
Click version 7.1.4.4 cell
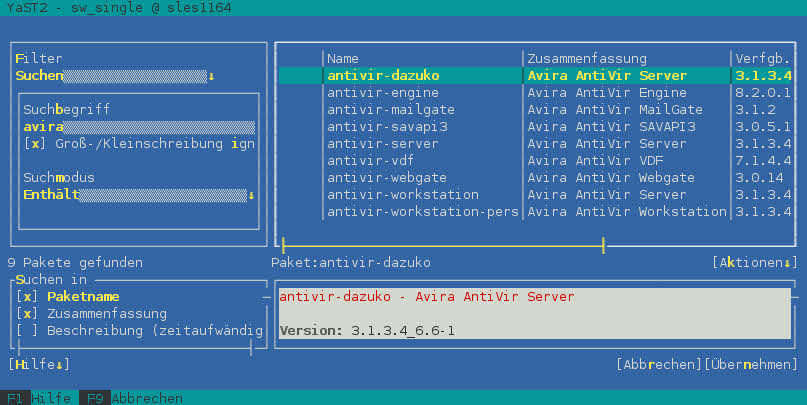click(763, 161)
